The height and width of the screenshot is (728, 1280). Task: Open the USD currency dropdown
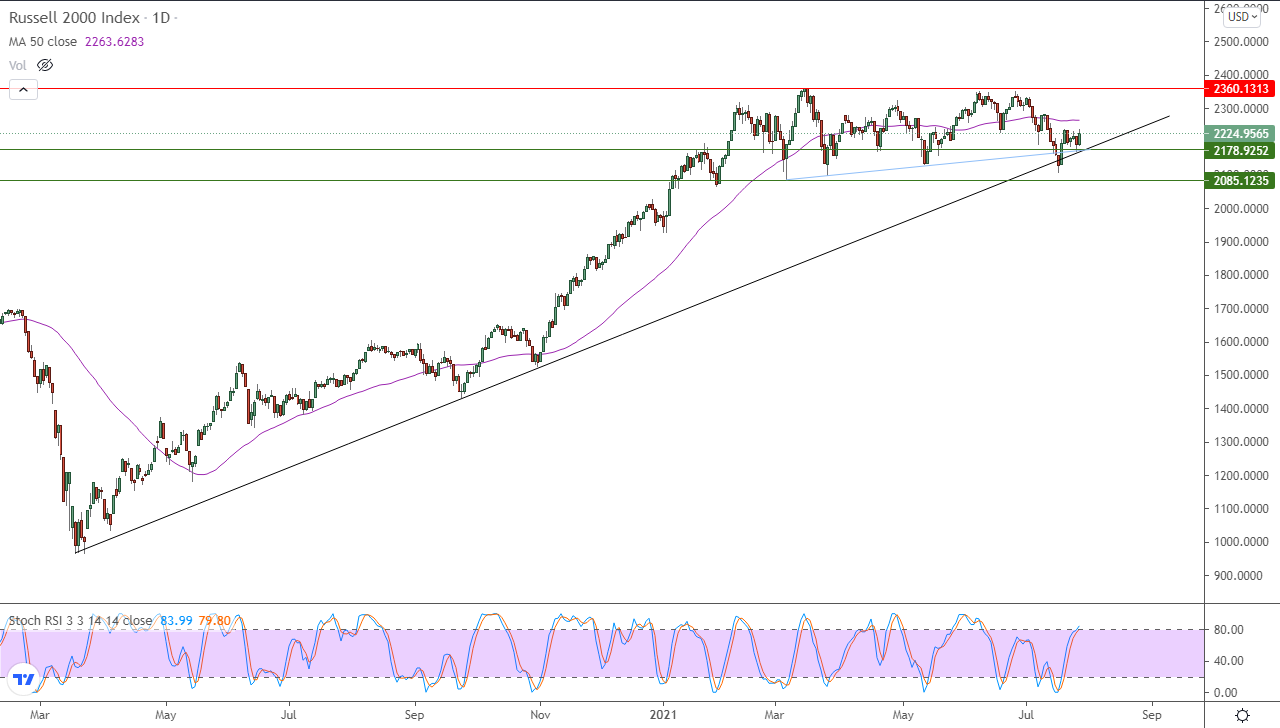point(1243,16)
